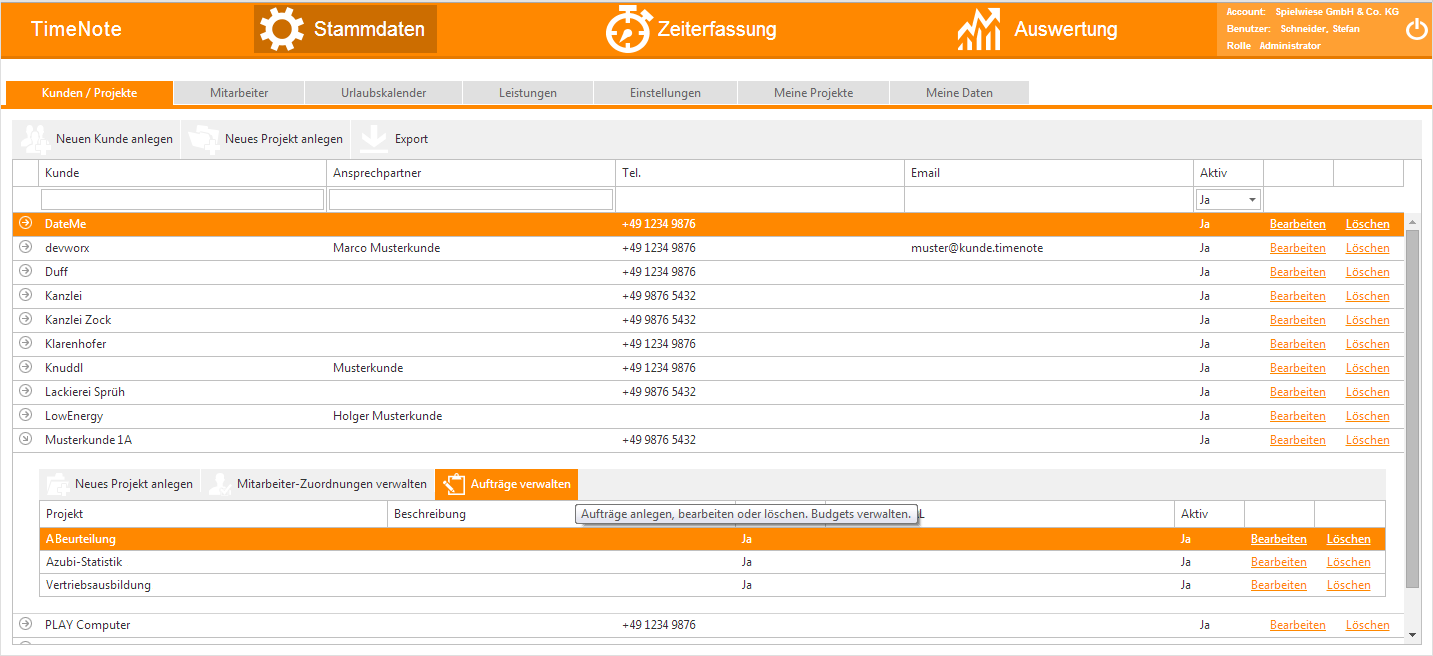The height and width of the screenshot is (656, 1433).
Task: Click the Export download icon
Action: (x=374, y=139)
